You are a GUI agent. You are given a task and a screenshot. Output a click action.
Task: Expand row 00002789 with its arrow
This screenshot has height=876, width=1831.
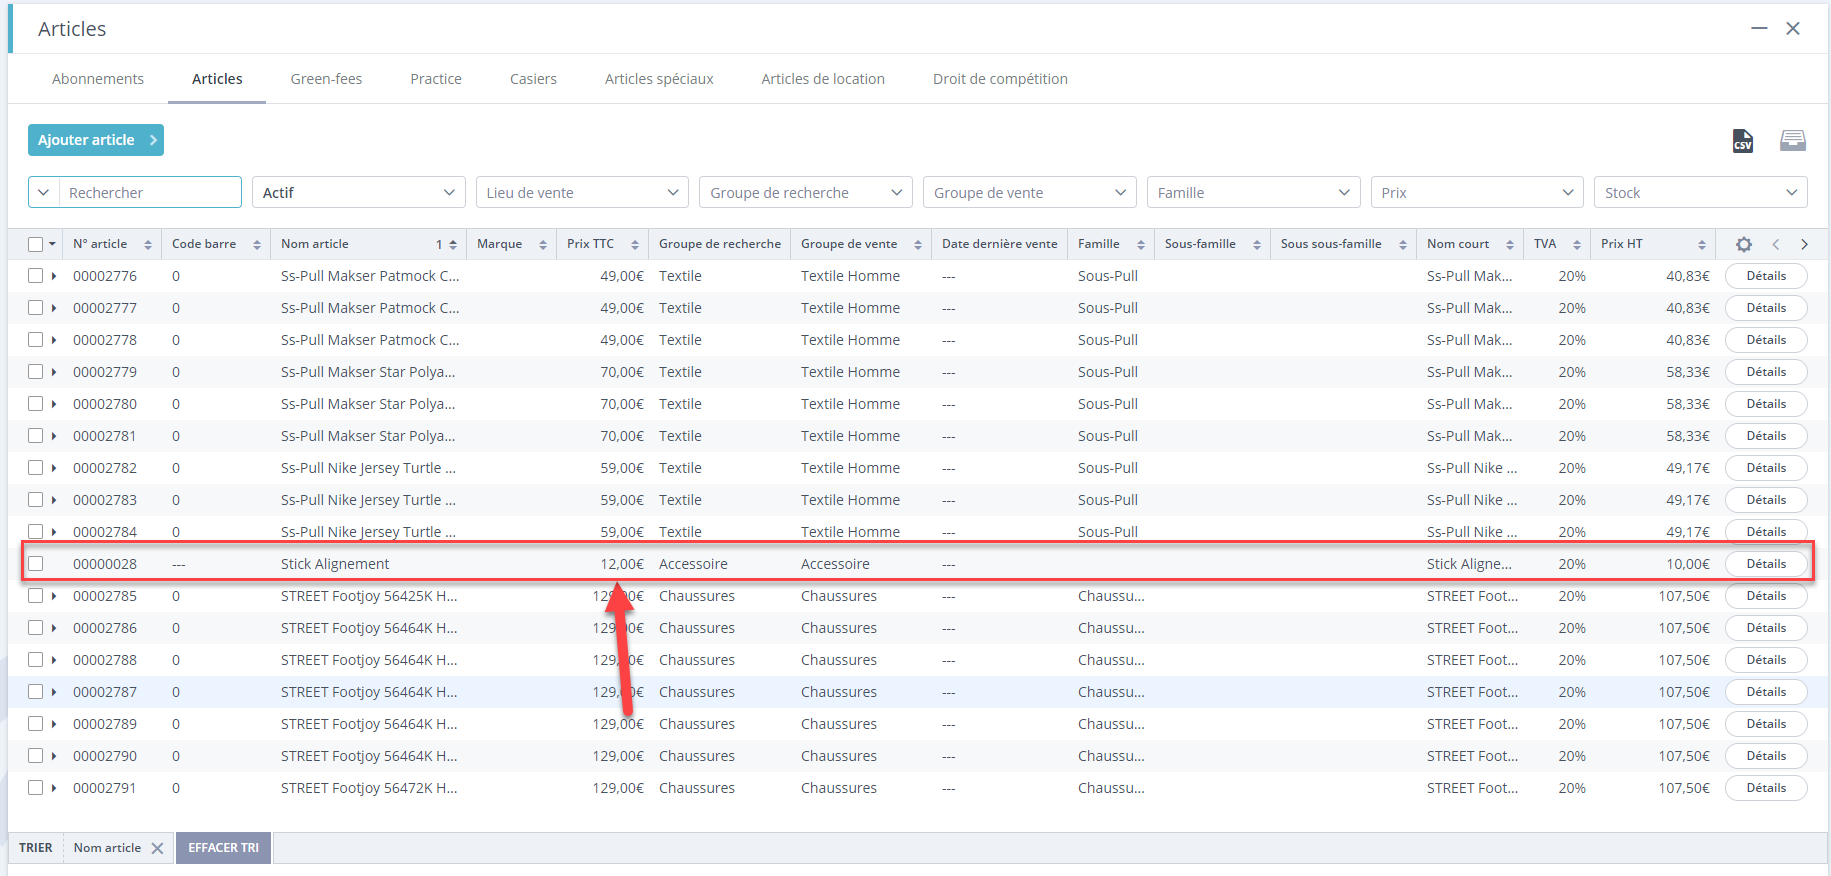tap(54, 724)
